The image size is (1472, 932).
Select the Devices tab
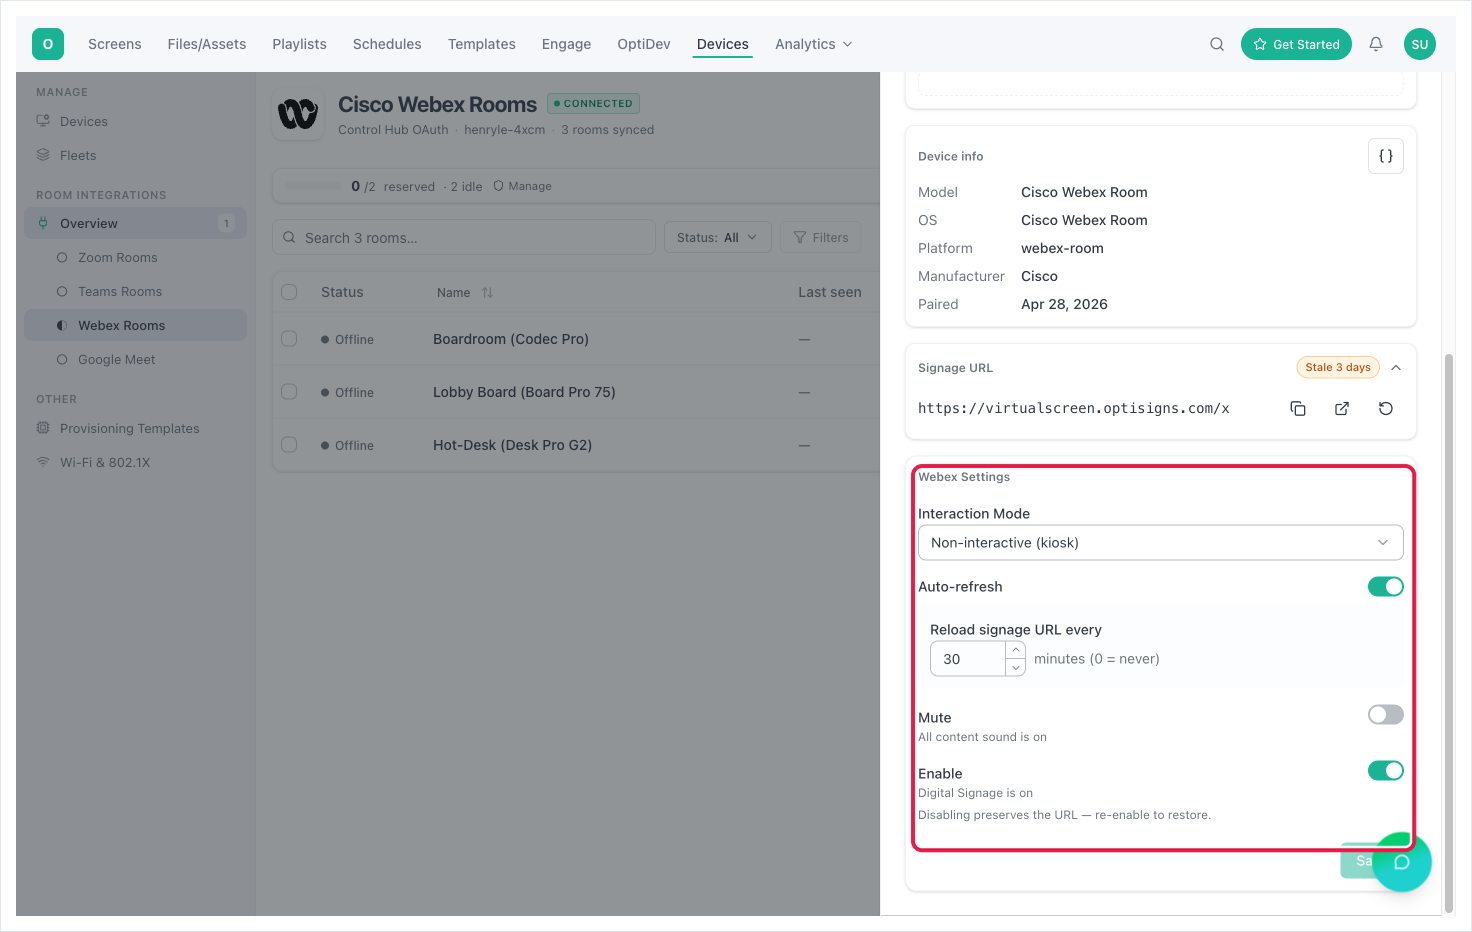(x=723, y=44)
